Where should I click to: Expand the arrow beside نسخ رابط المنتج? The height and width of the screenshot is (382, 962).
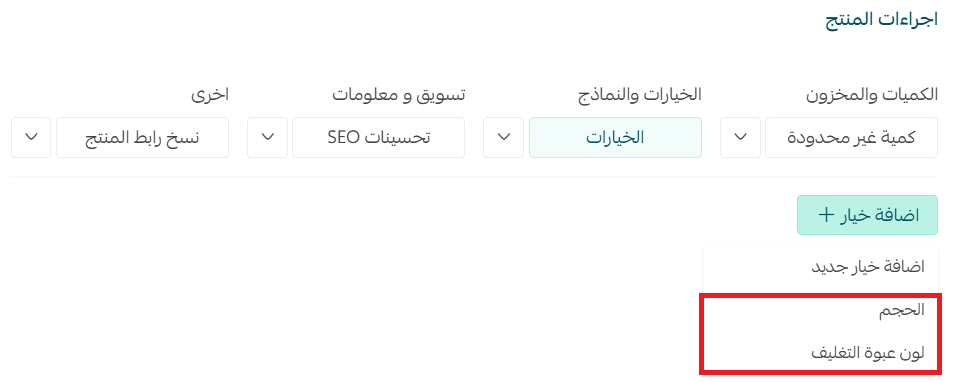click(x=31, y=137)
